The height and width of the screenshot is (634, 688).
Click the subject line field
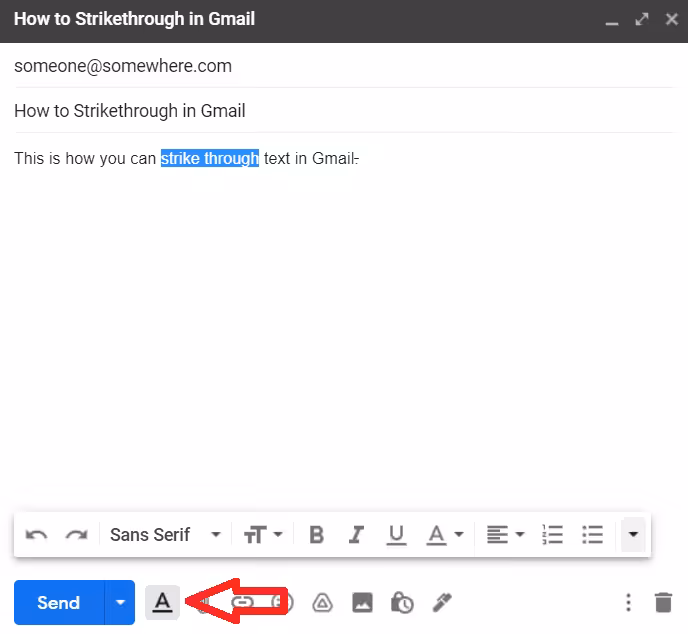344,111
